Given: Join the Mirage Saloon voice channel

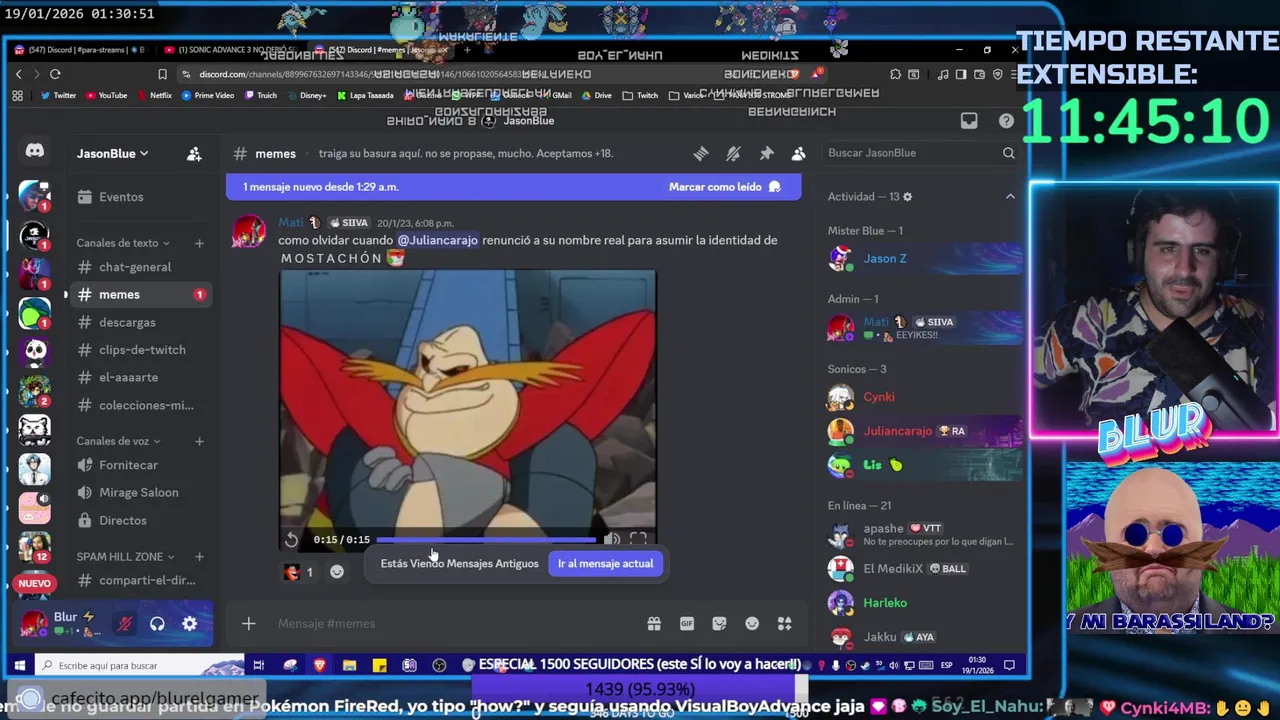Looking at the screenshot, I should coord(140,493).
